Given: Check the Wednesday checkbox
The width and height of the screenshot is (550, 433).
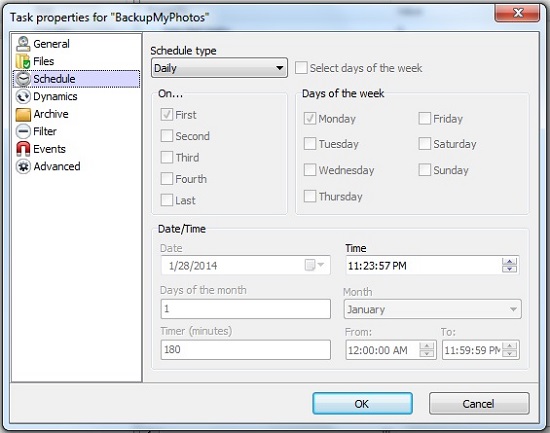Looking at the screenshot, I should click(310, 170).
